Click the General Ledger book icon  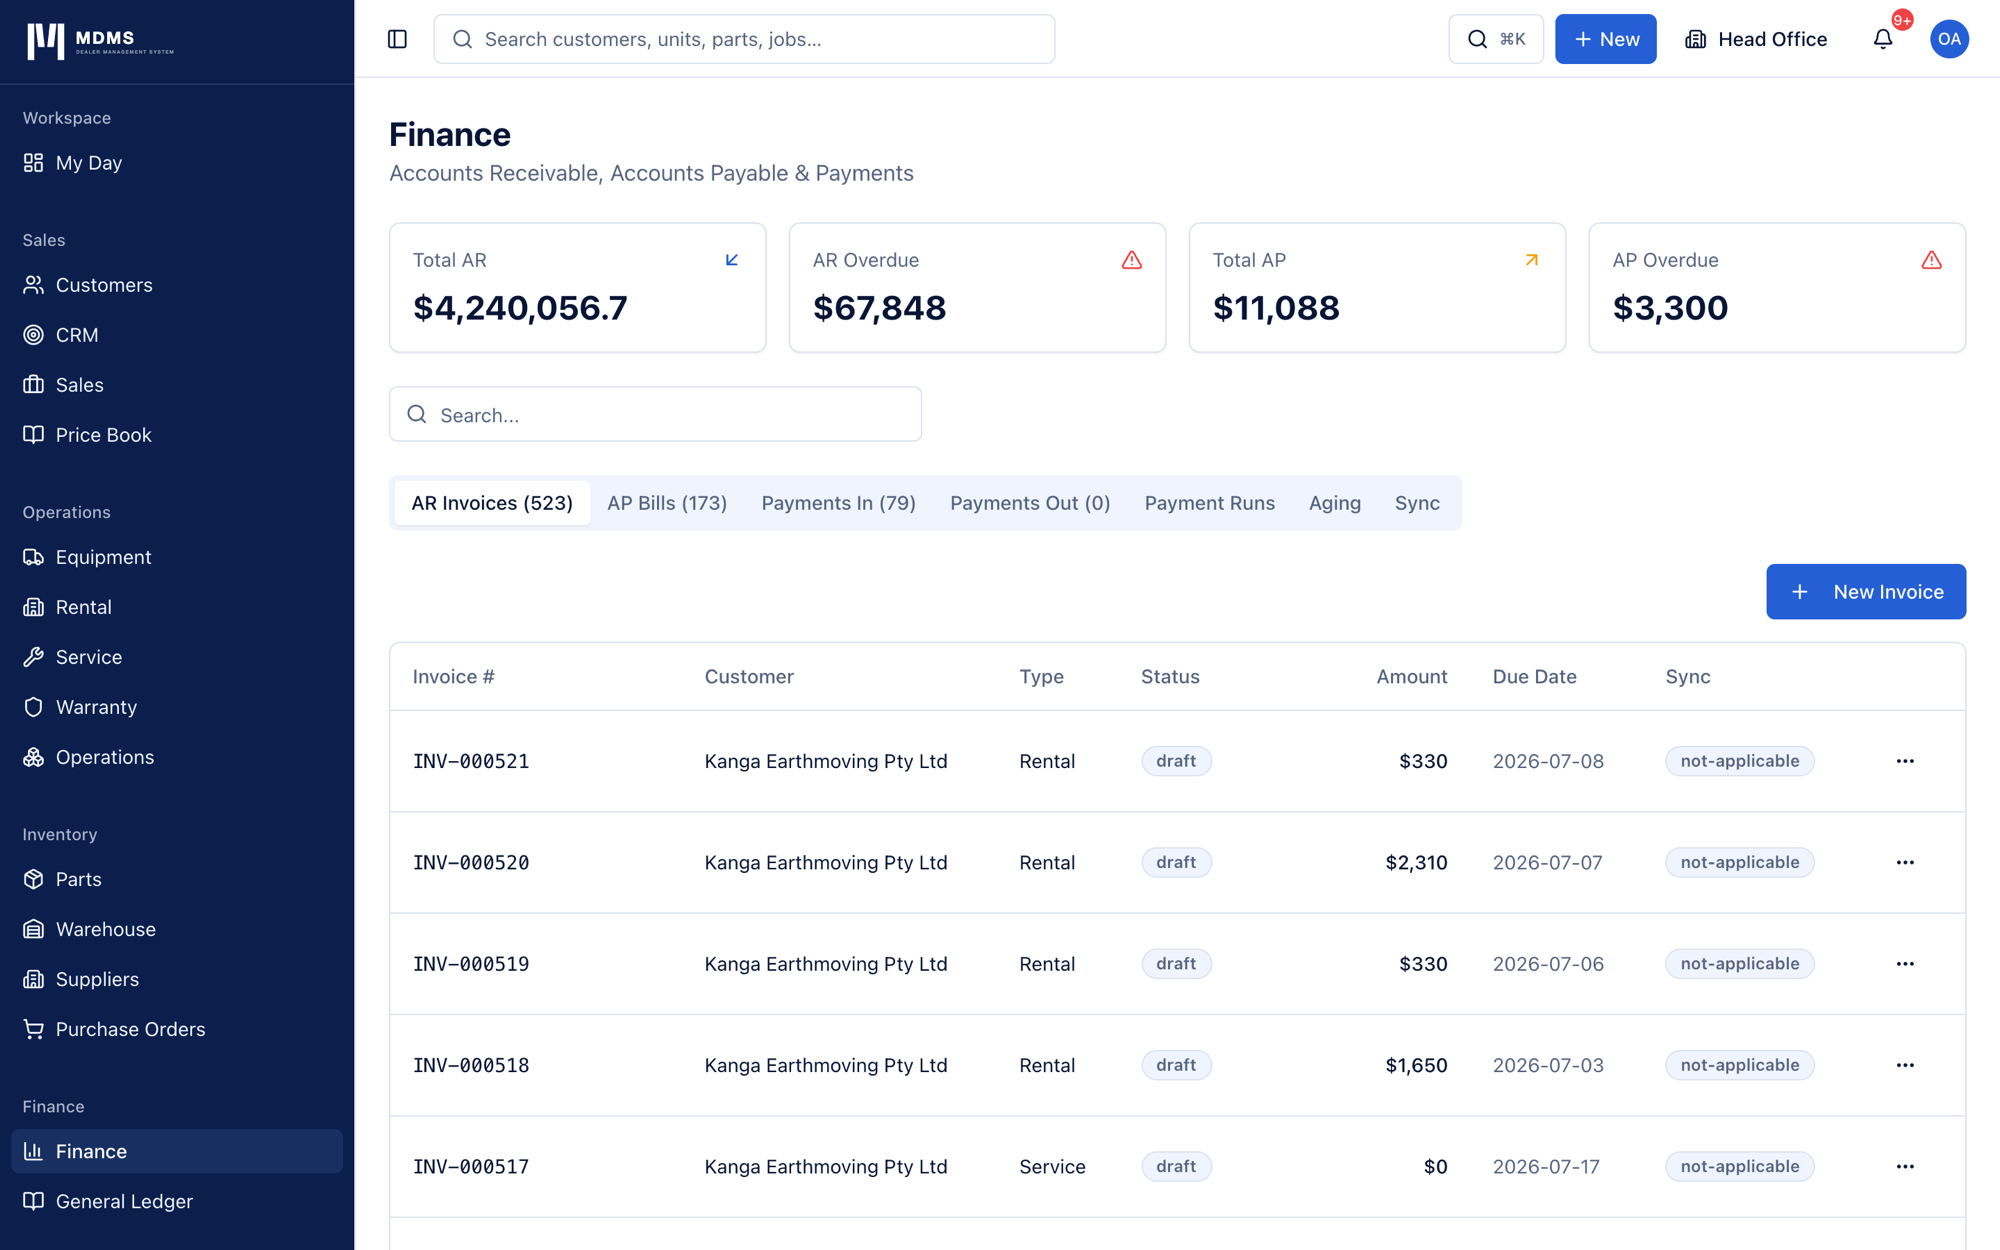point(34,1201)
